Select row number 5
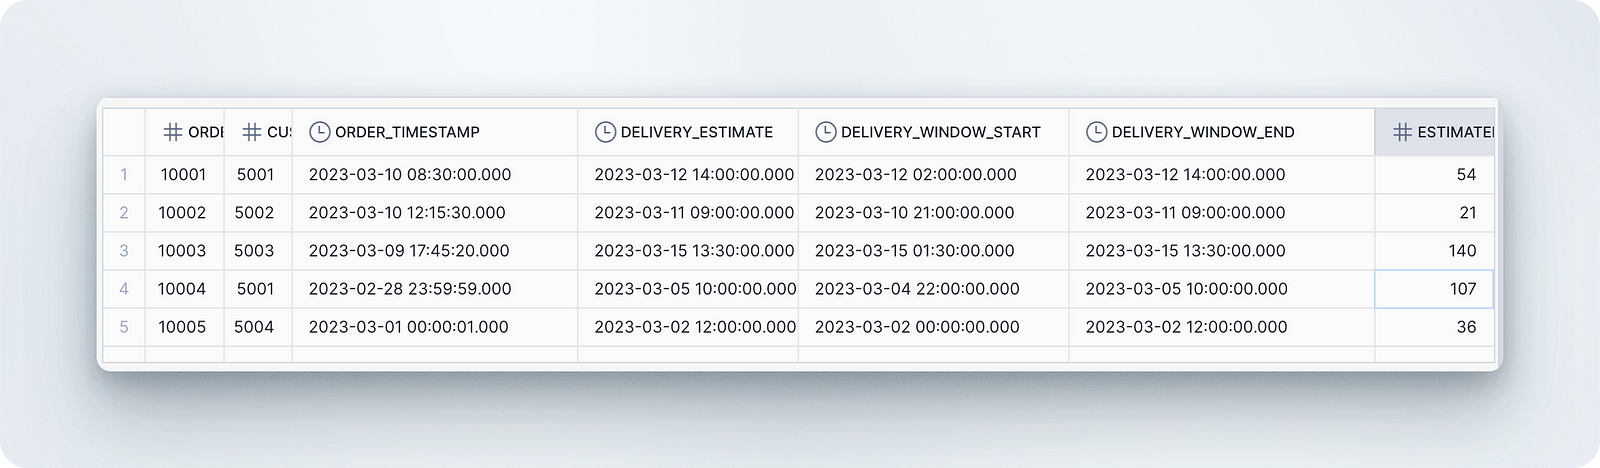 [124, 326]
